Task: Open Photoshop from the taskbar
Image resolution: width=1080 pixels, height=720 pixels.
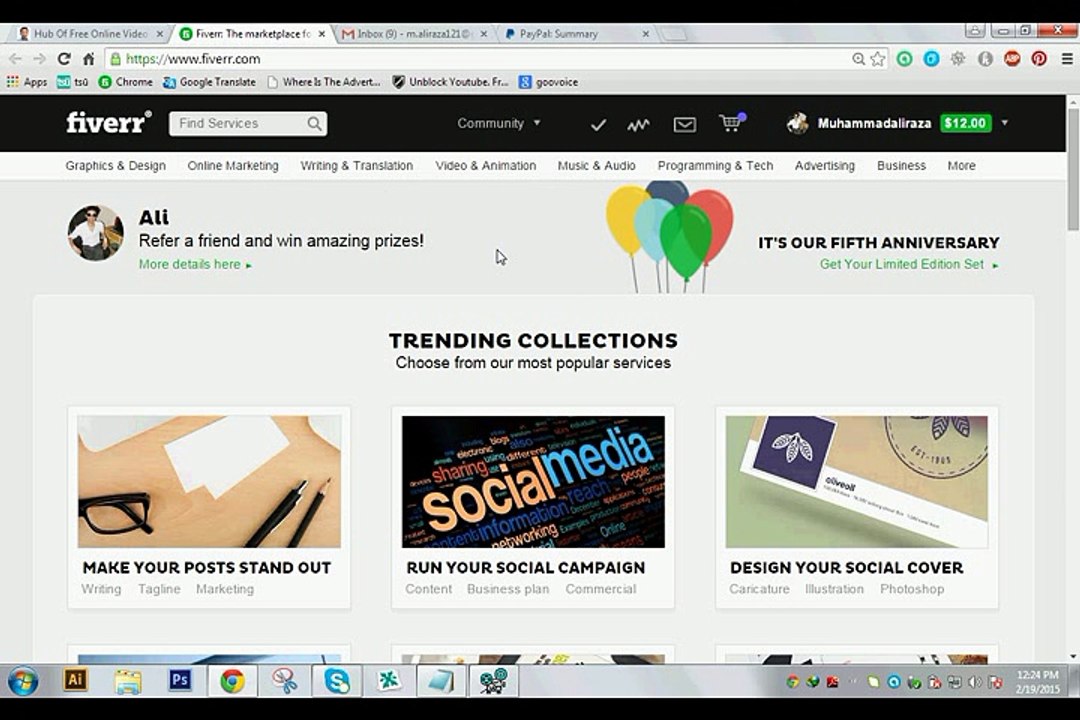Action: pyautogui.click(x=180, y=681)
